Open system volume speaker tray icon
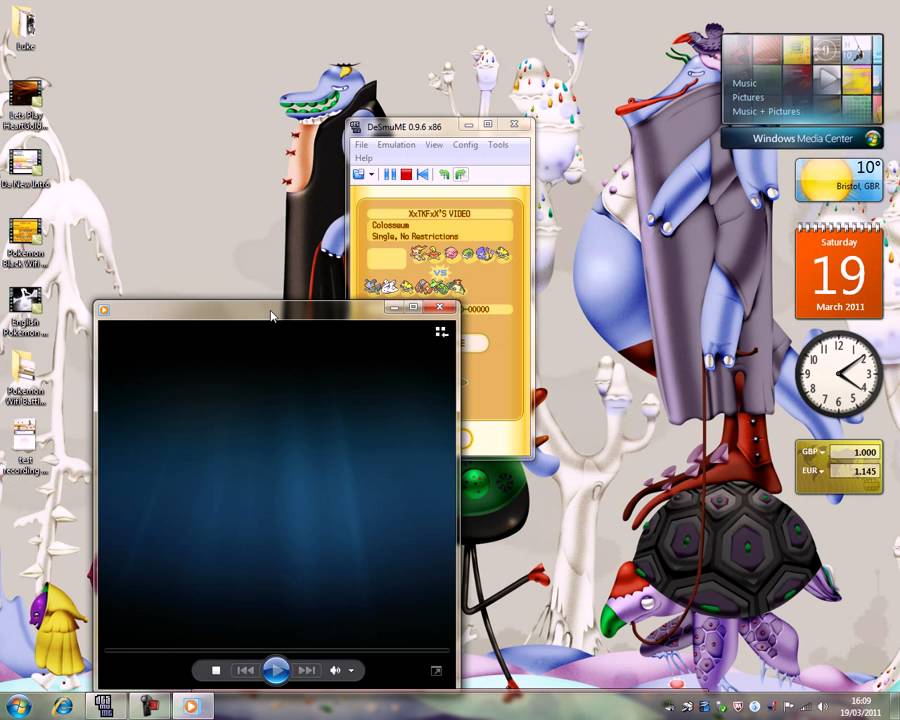Screen dimensions: 900x720 click(x=823, y=707)
